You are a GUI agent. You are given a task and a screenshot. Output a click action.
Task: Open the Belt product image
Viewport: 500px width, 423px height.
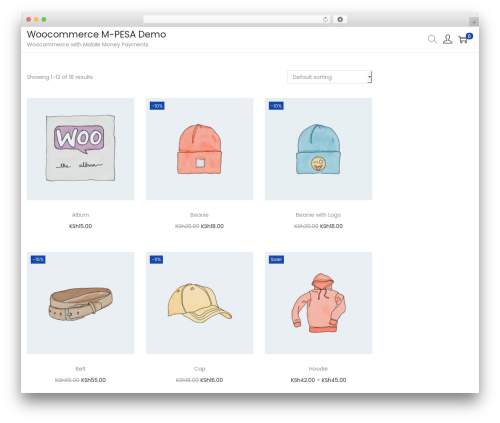tap(80, 303)
